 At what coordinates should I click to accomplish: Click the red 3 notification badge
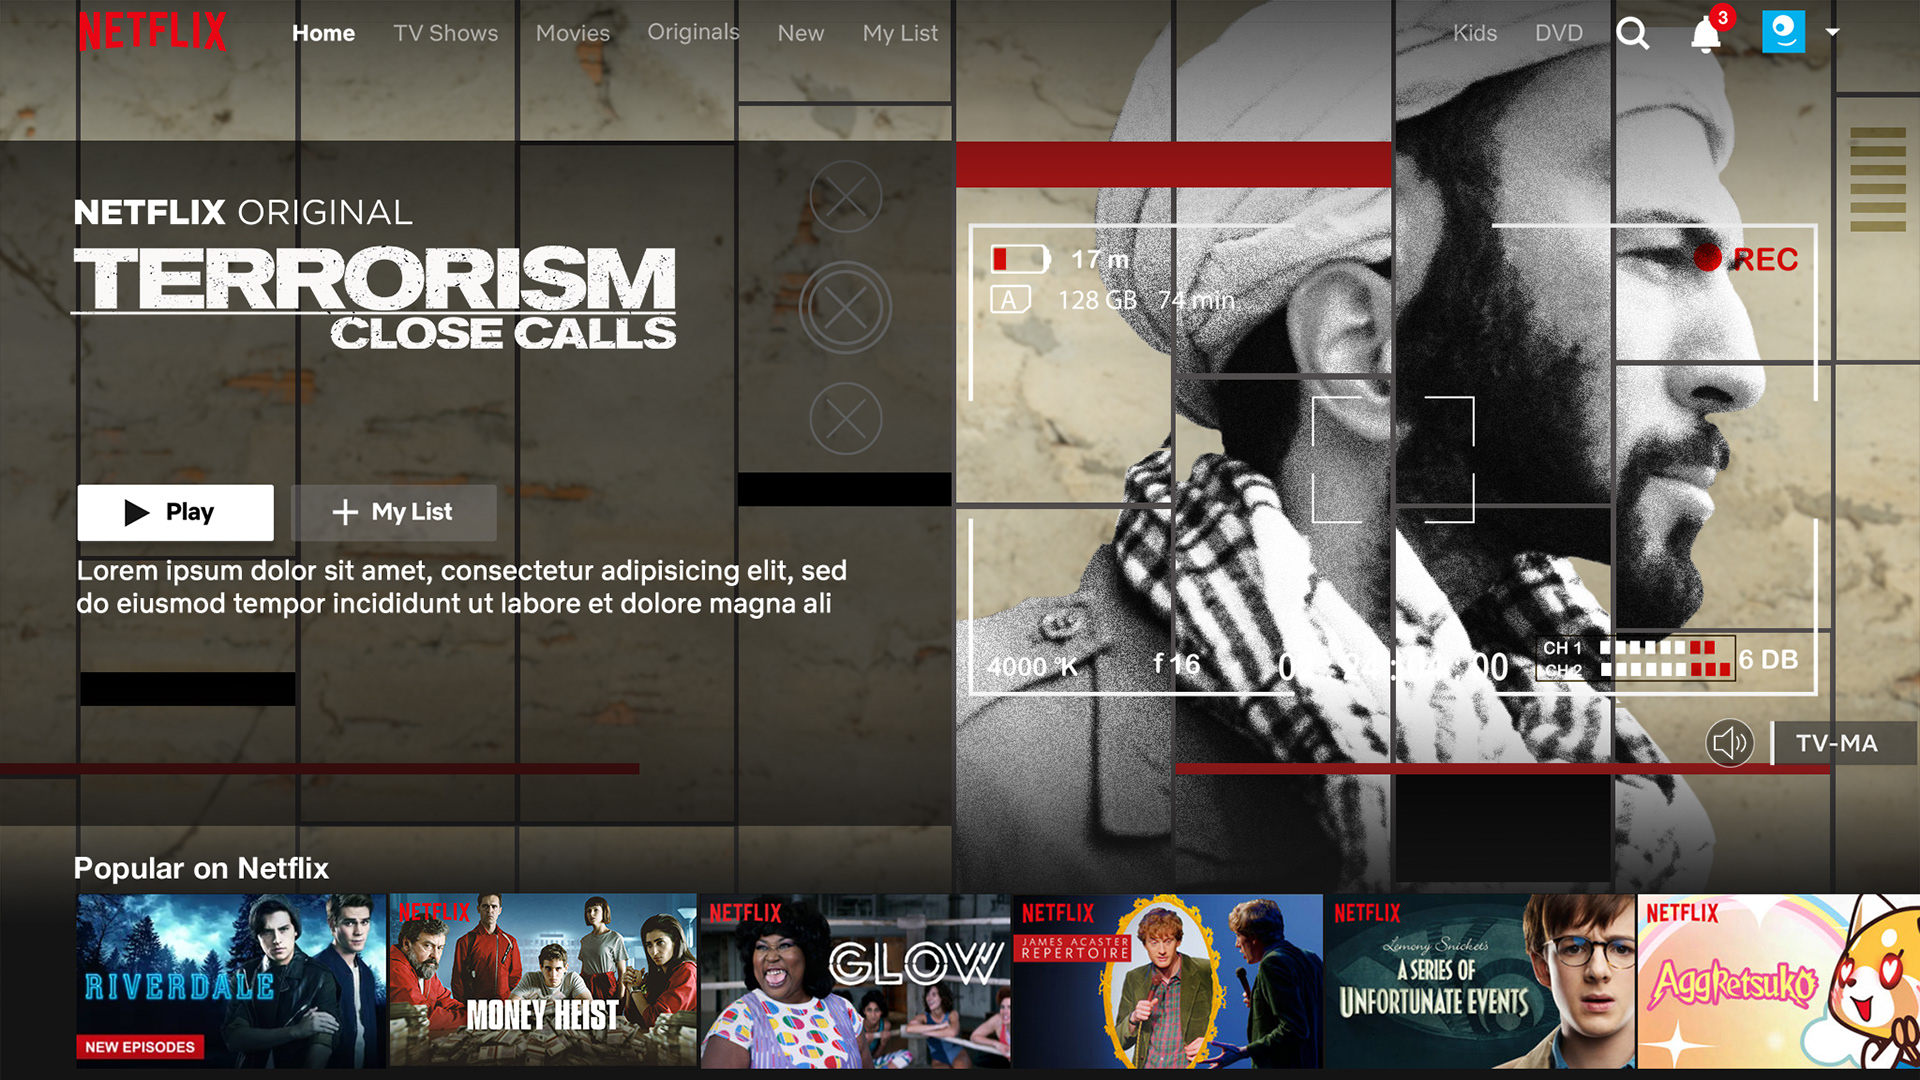click(x=1722, y=17)
